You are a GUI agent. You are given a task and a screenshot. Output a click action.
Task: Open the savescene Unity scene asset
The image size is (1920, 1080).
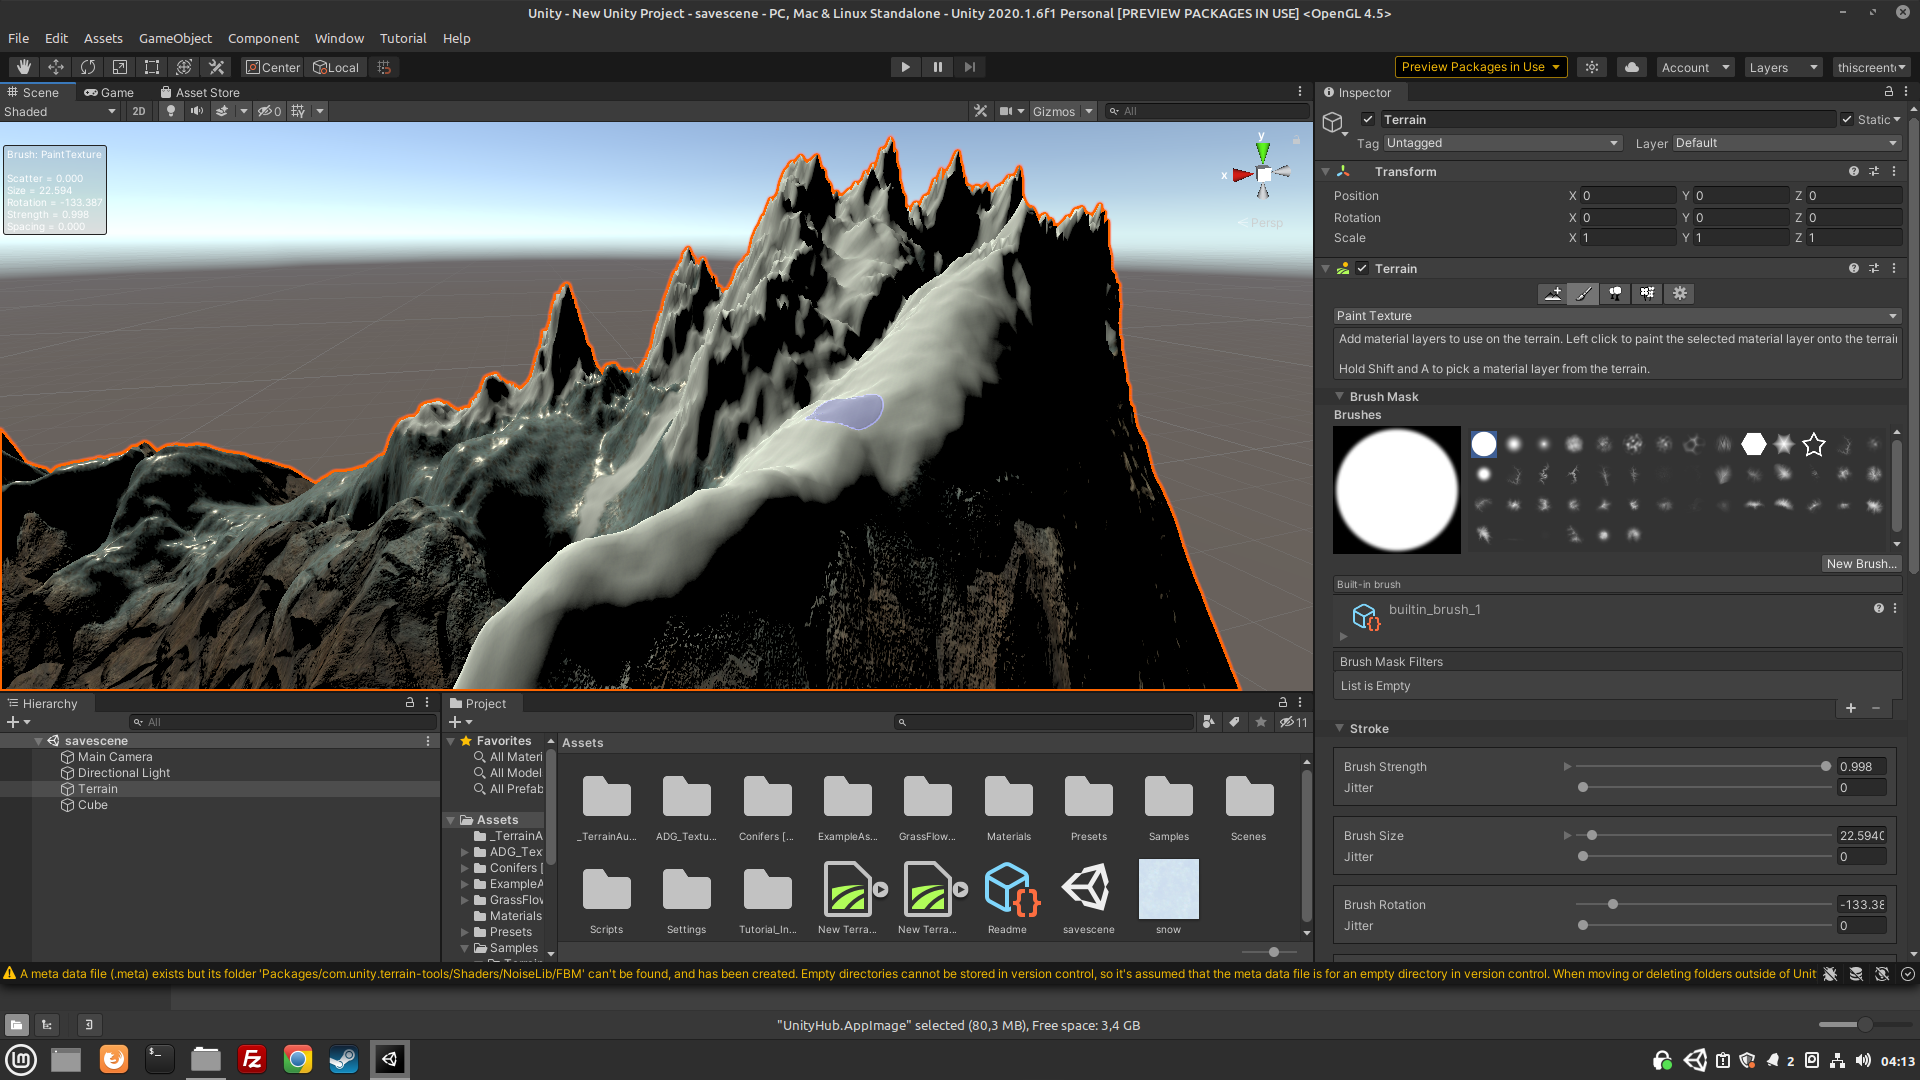(x=1087, y=888)
